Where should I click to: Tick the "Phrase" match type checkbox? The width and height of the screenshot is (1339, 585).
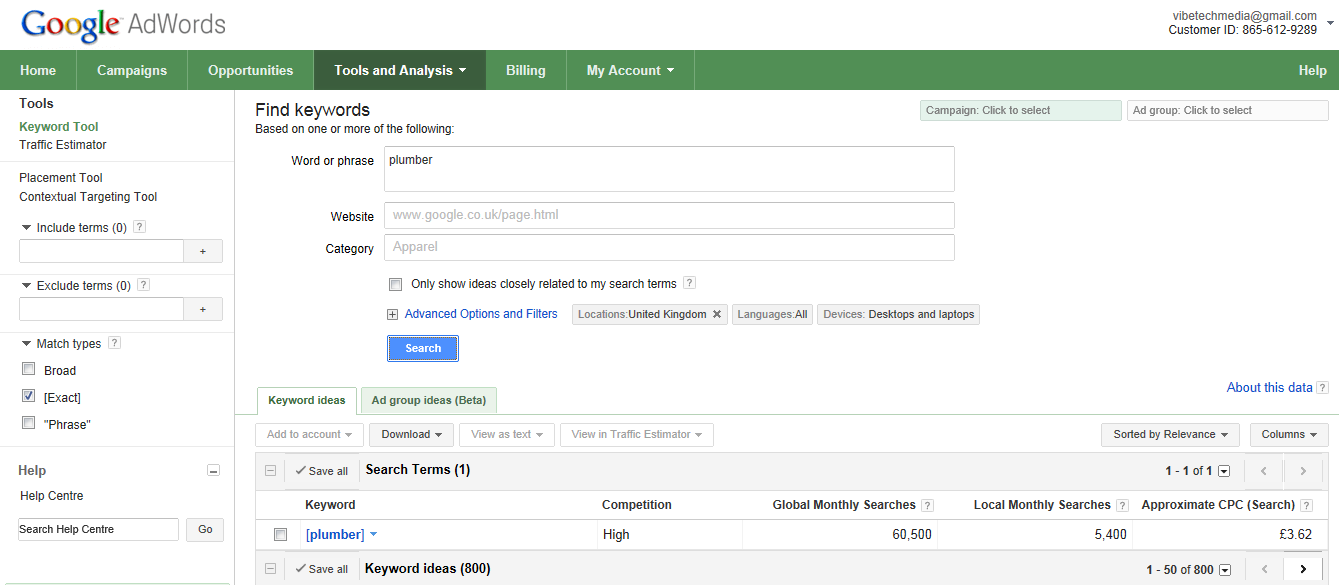[29, 423]
